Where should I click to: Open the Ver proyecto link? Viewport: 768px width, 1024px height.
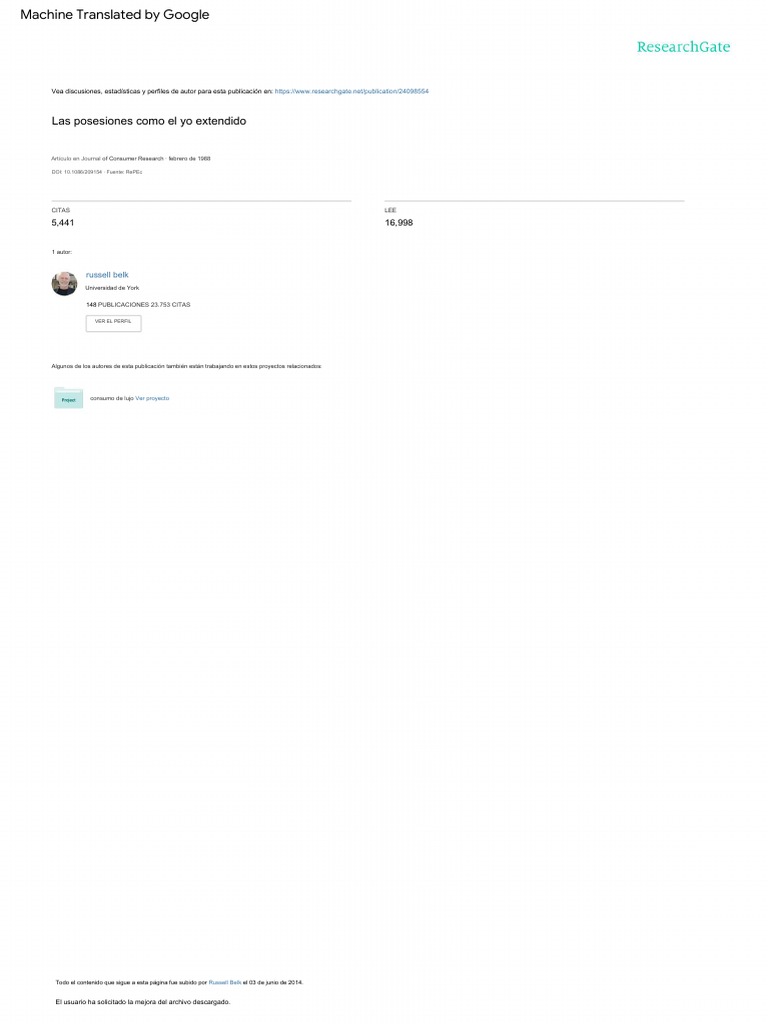[152, 398]
